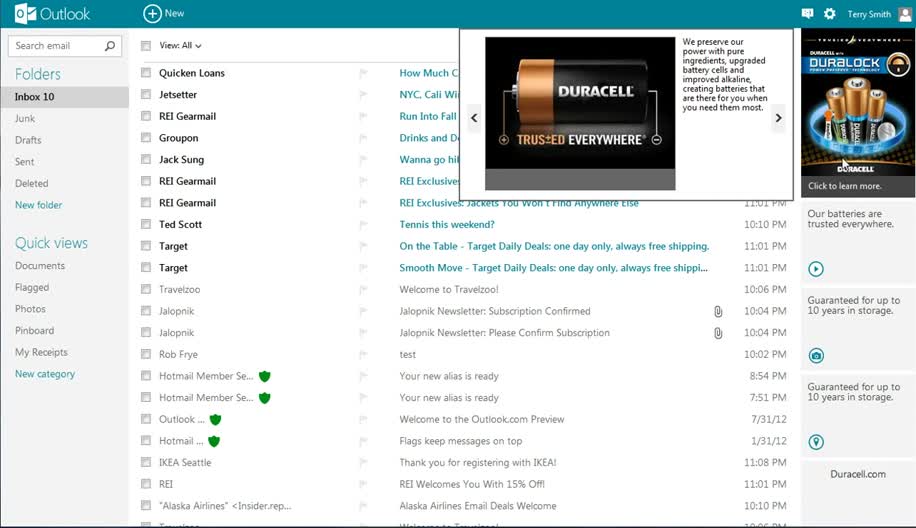Viewport: 916px width, 528px height.
Task: Check the Groupon email checkbox
Action: 146,138
